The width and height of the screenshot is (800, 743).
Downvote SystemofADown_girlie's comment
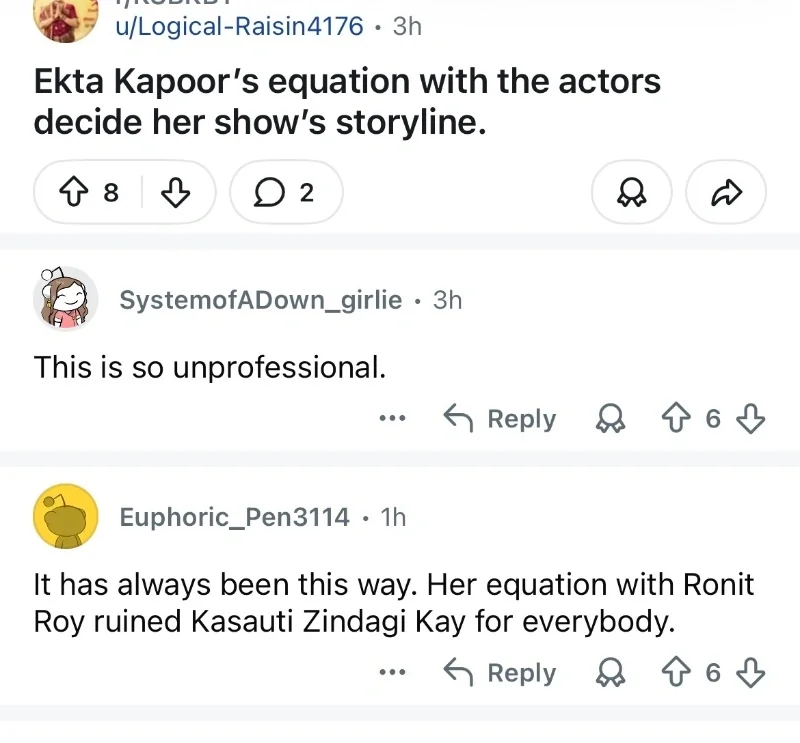click(751, 418)
